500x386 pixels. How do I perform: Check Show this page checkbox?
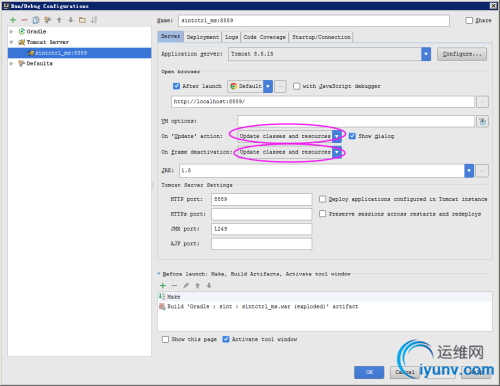coord(165,339)
